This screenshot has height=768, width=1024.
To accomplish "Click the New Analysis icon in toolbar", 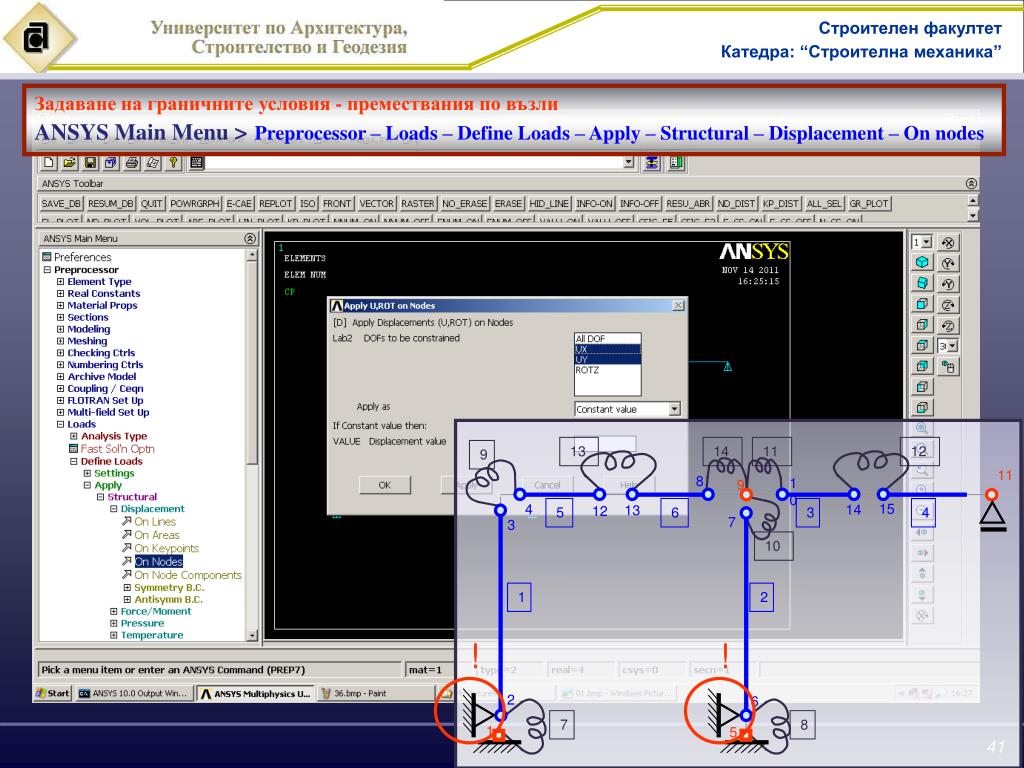I will (x=49, y=162).
